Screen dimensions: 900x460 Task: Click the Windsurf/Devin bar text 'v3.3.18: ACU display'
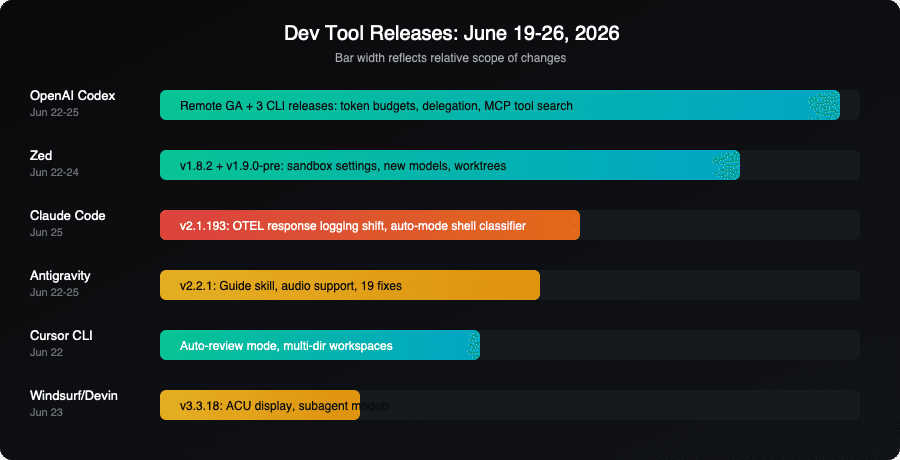pyautogui.click(x=237, y=406)
